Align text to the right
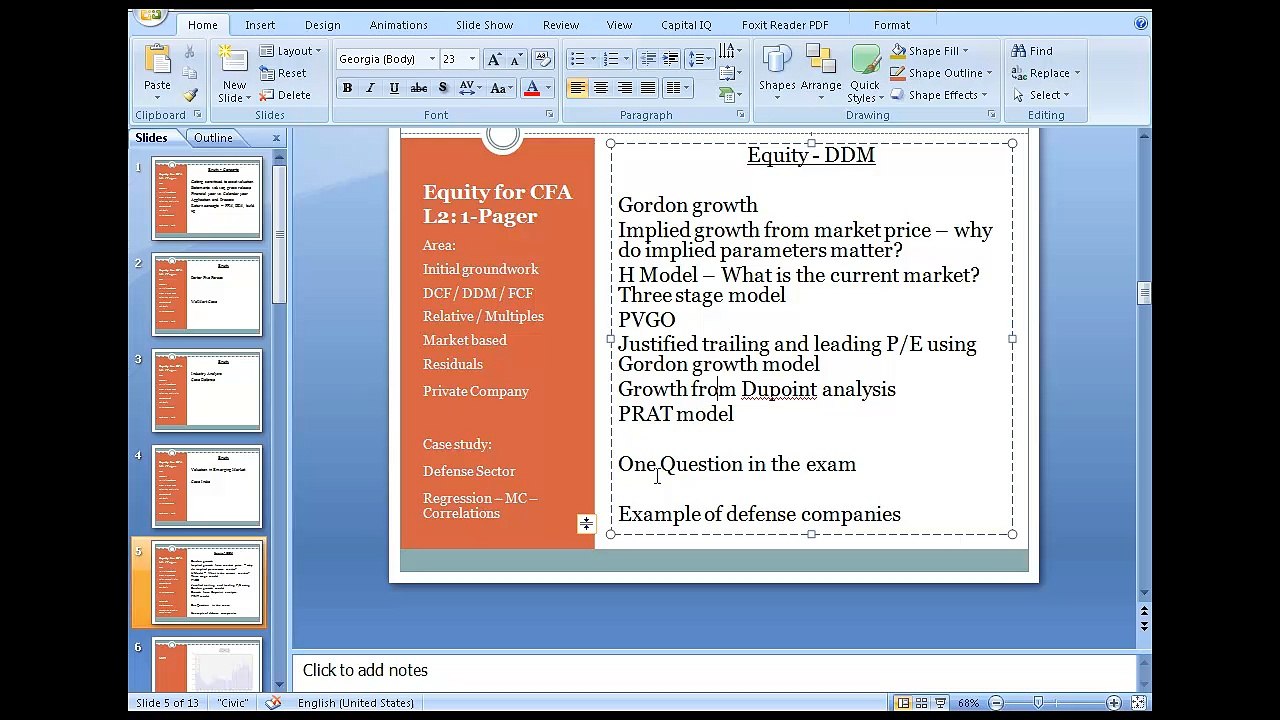Screen dimensions: 1280x720 point(625,88)
